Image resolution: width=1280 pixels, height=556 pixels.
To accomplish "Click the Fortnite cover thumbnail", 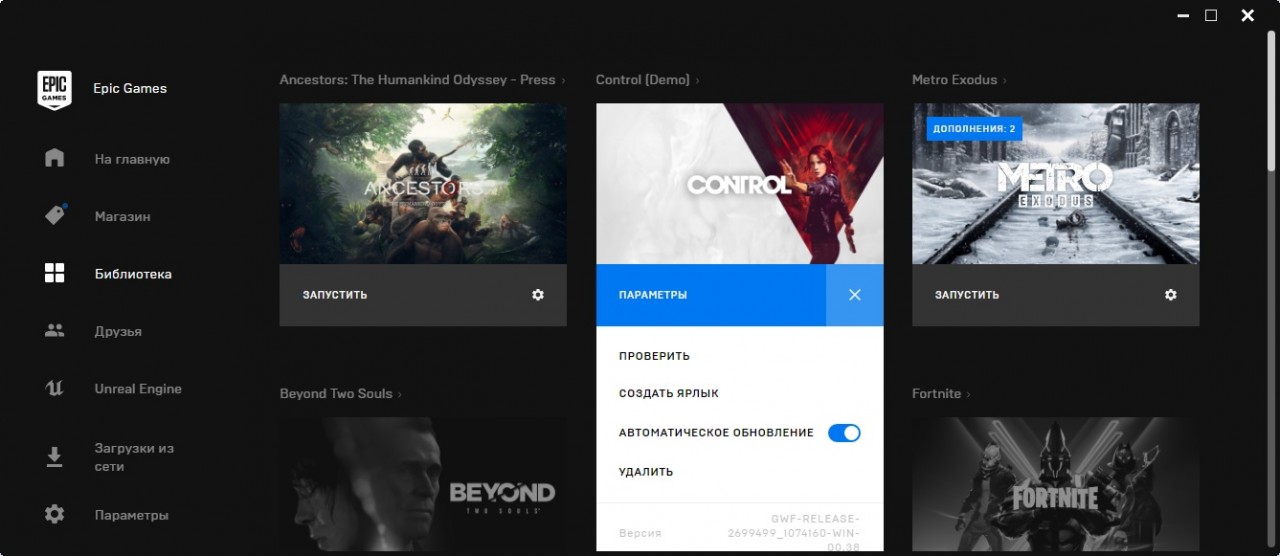I will [1056, 484].
